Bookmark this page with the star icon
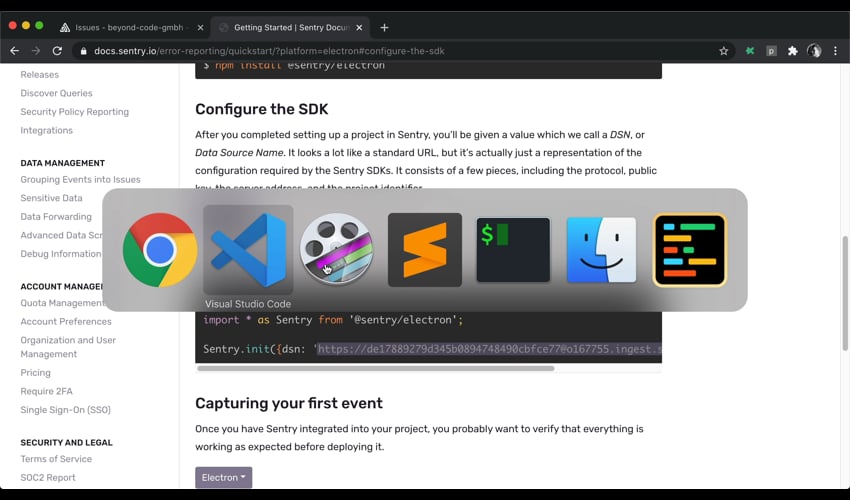850x500 pixels. [x=724, y=51]
